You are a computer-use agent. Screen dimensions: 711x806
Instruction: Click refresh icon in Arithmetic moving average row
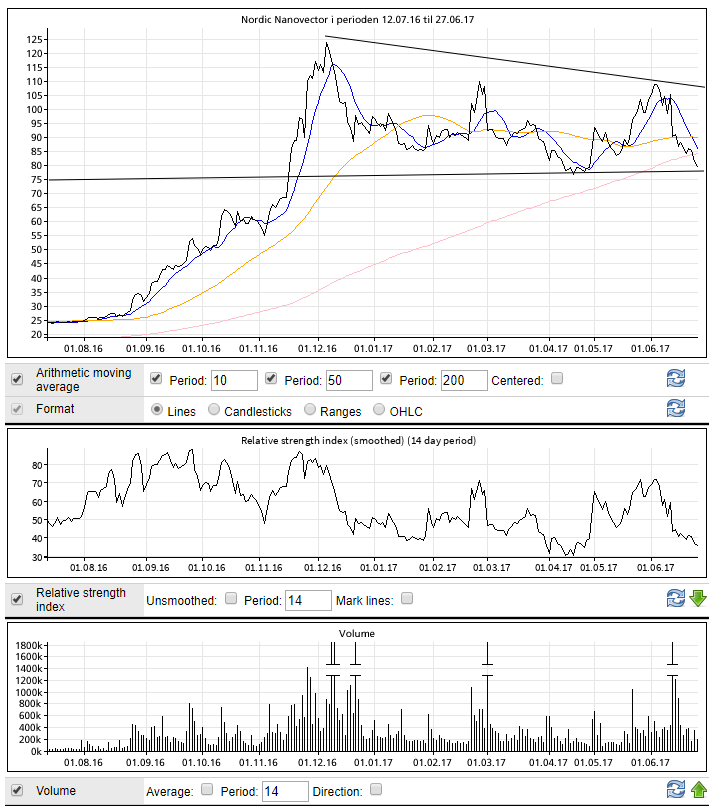coord(676,378)
